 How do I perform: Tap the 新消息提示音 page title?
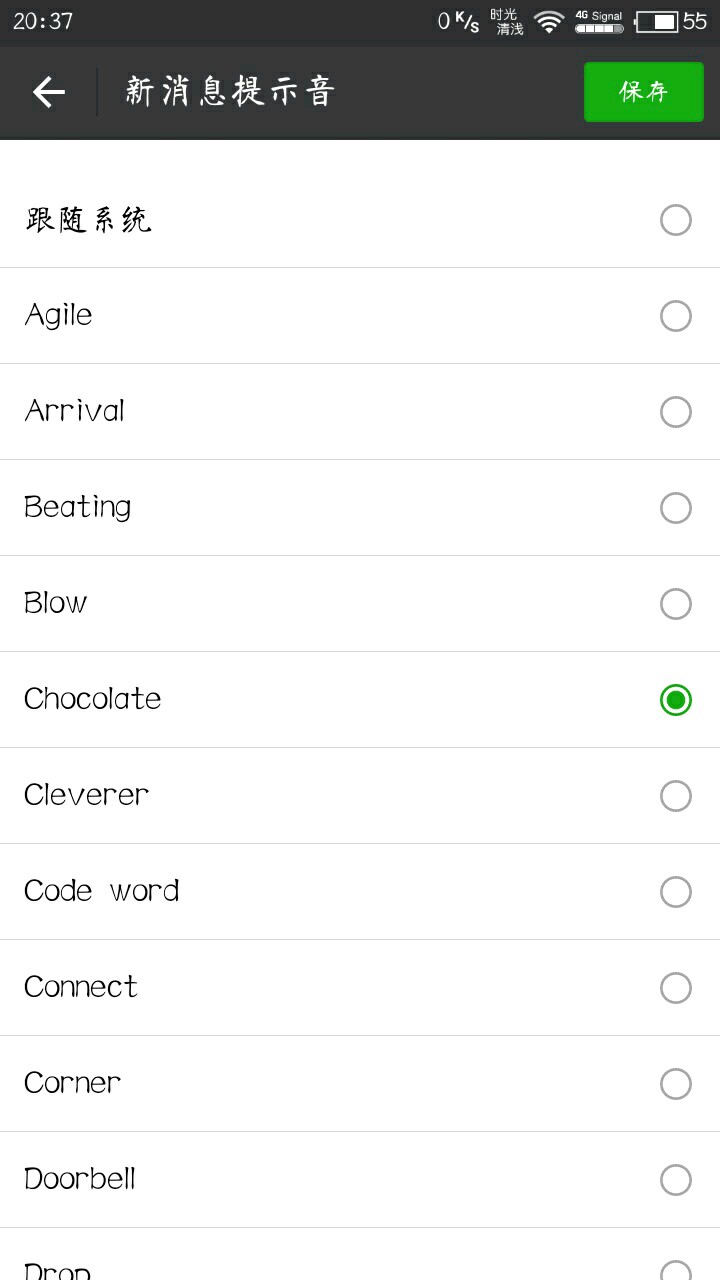229,92
